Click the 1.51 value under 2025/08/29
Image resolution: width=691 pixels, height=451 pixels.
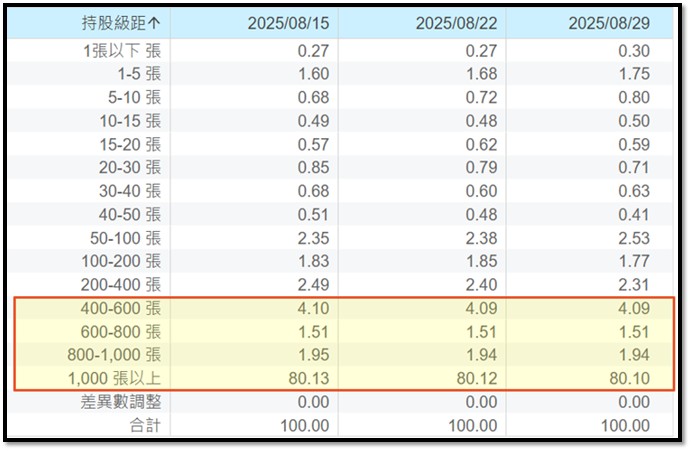pos(634,332)
